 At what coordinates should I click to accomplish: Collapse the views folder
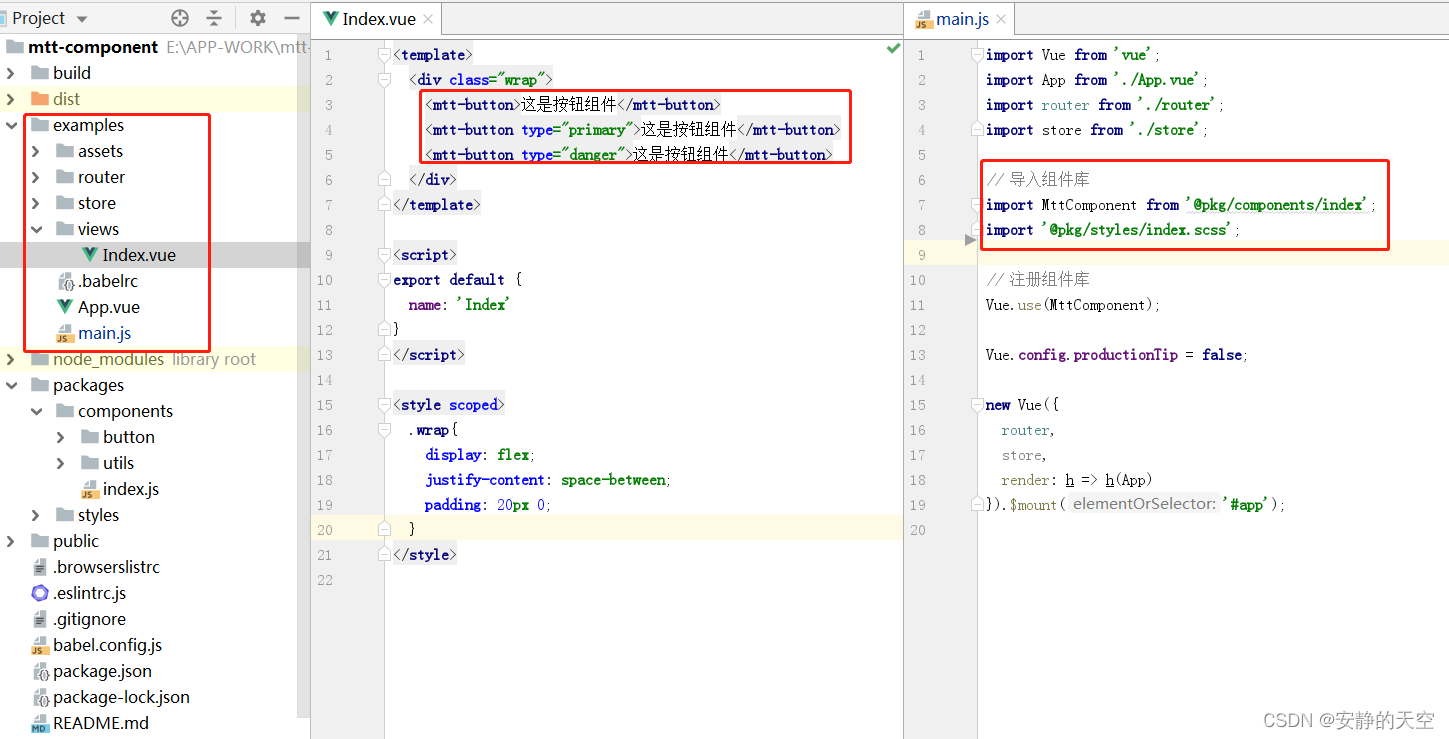click(x=36, y=229)
